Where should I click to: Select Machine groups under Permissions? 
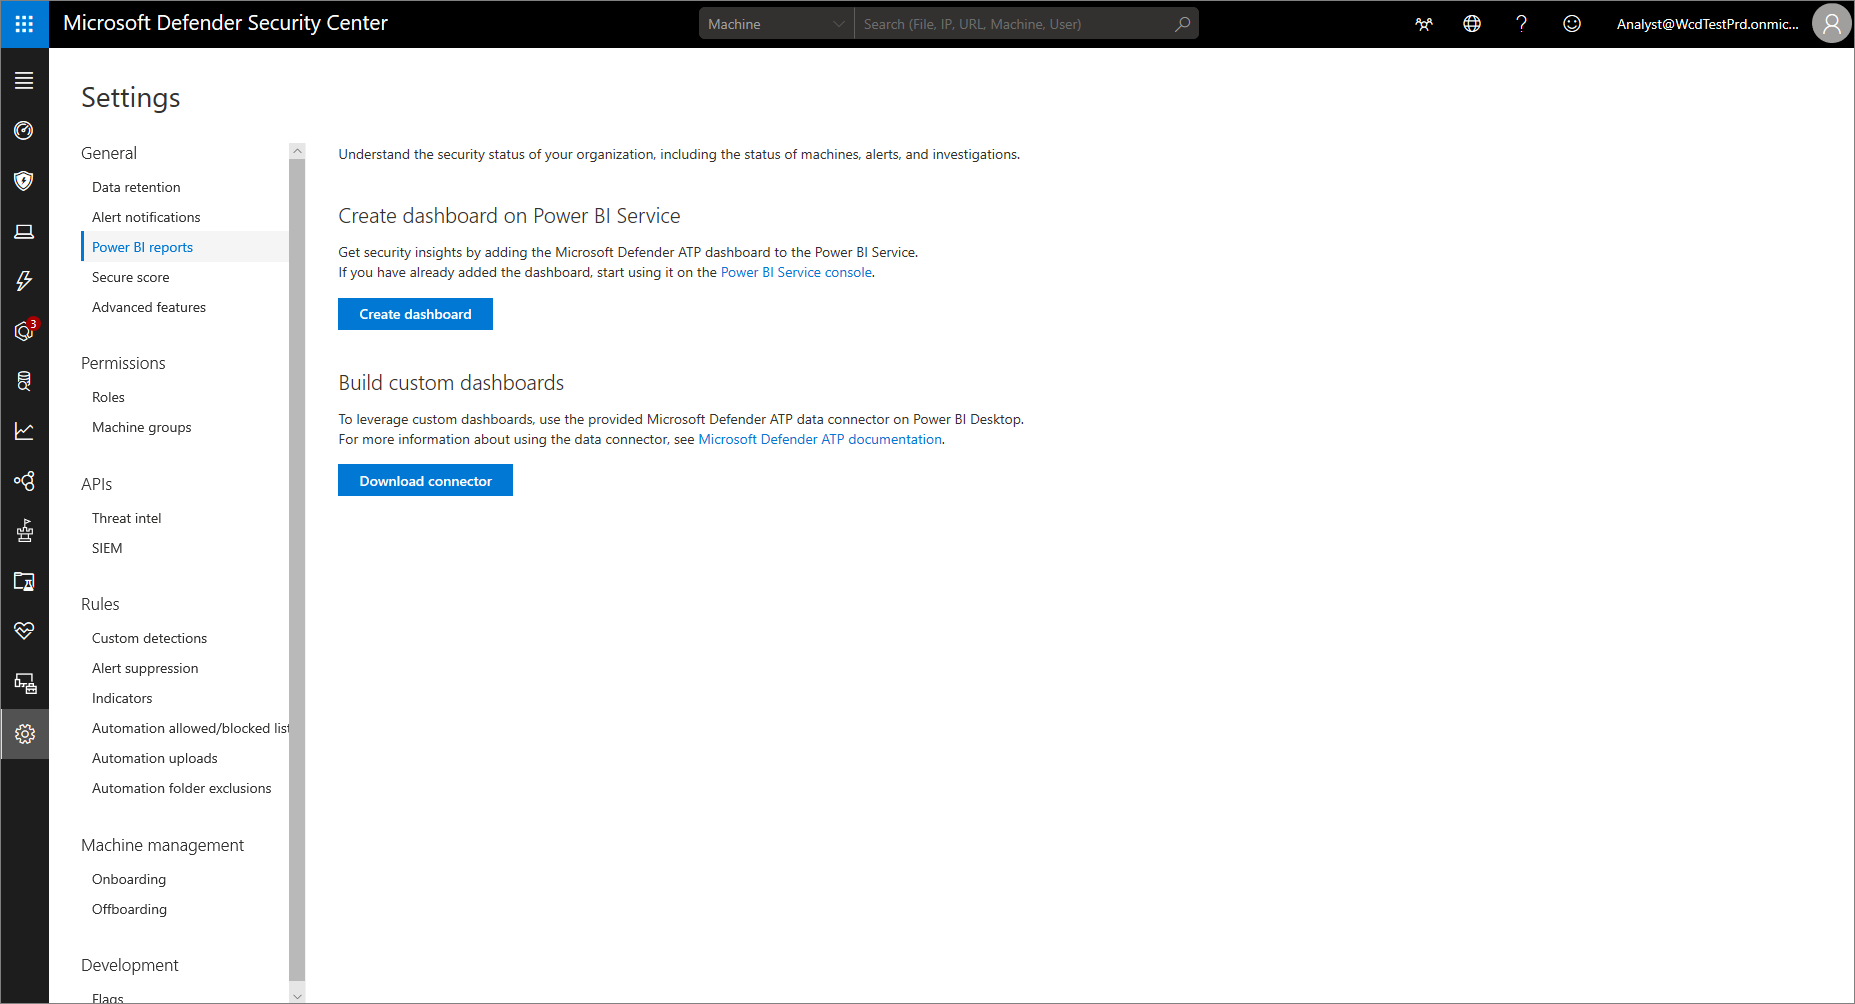[142, 427]
